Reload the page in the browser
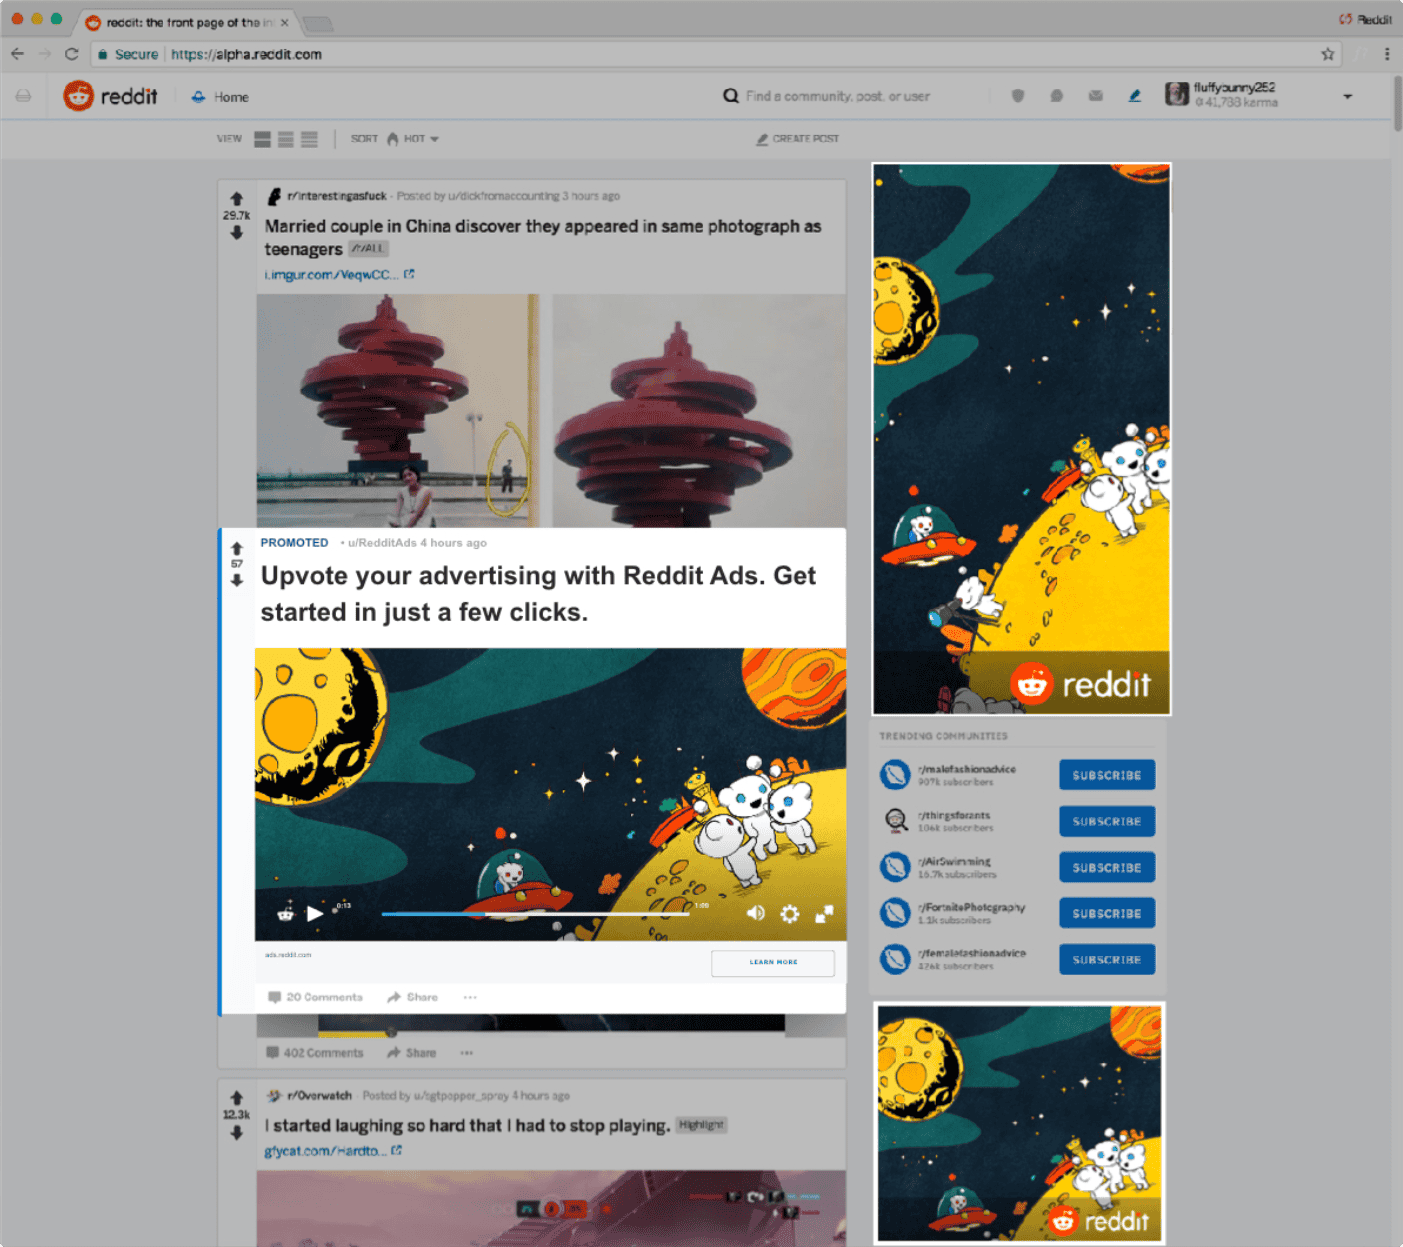Screen dimensions: 1403x1247 click(x=71, y=54)
